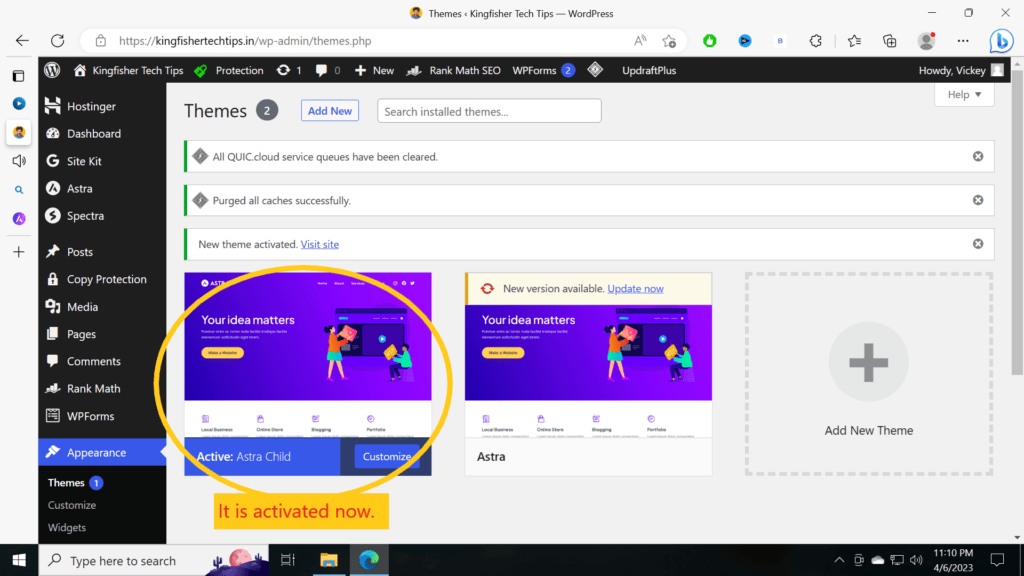The width and height of the screenshot is (1024, 576).
Task: Open the Favorites list icon in toolbar
Action: click(854, 40)
